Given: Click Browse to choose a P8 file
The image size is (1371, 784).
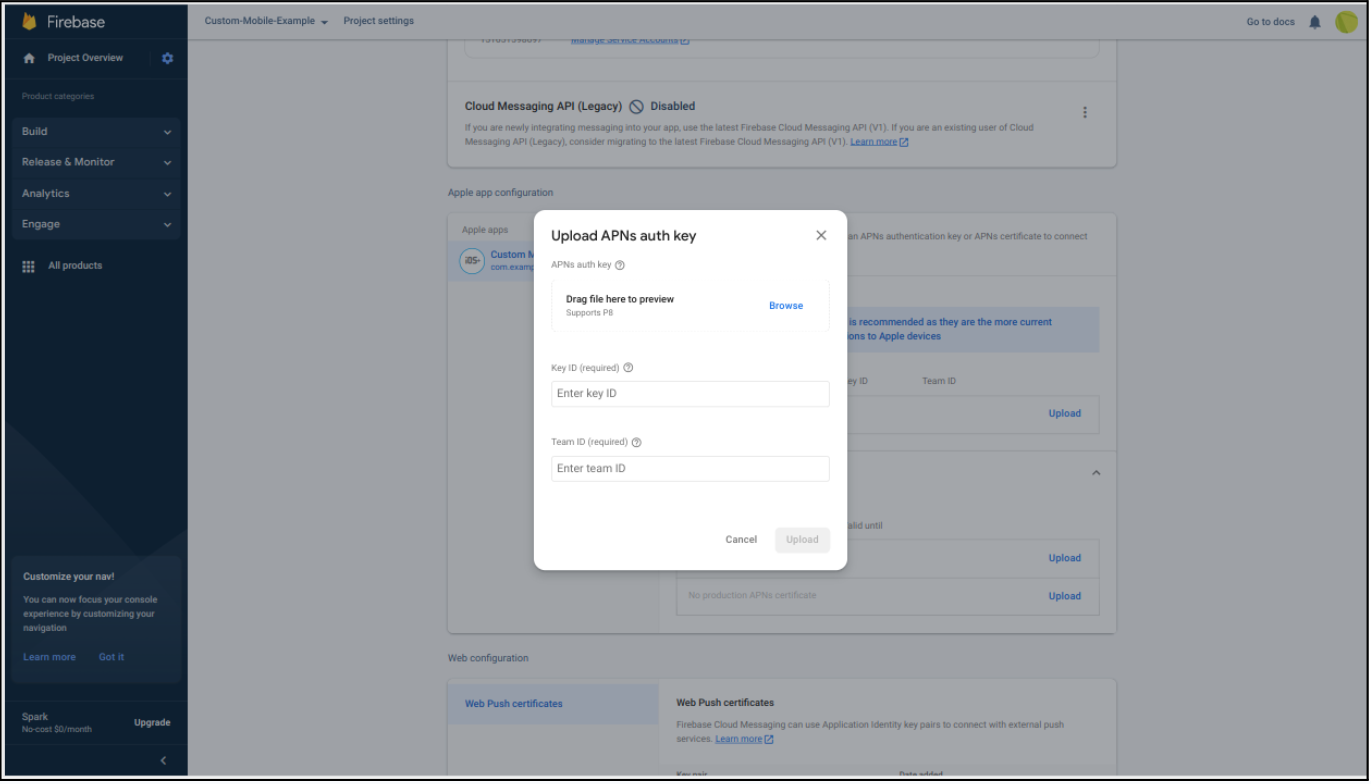Looking at the screenshot, I should (786, 306).
